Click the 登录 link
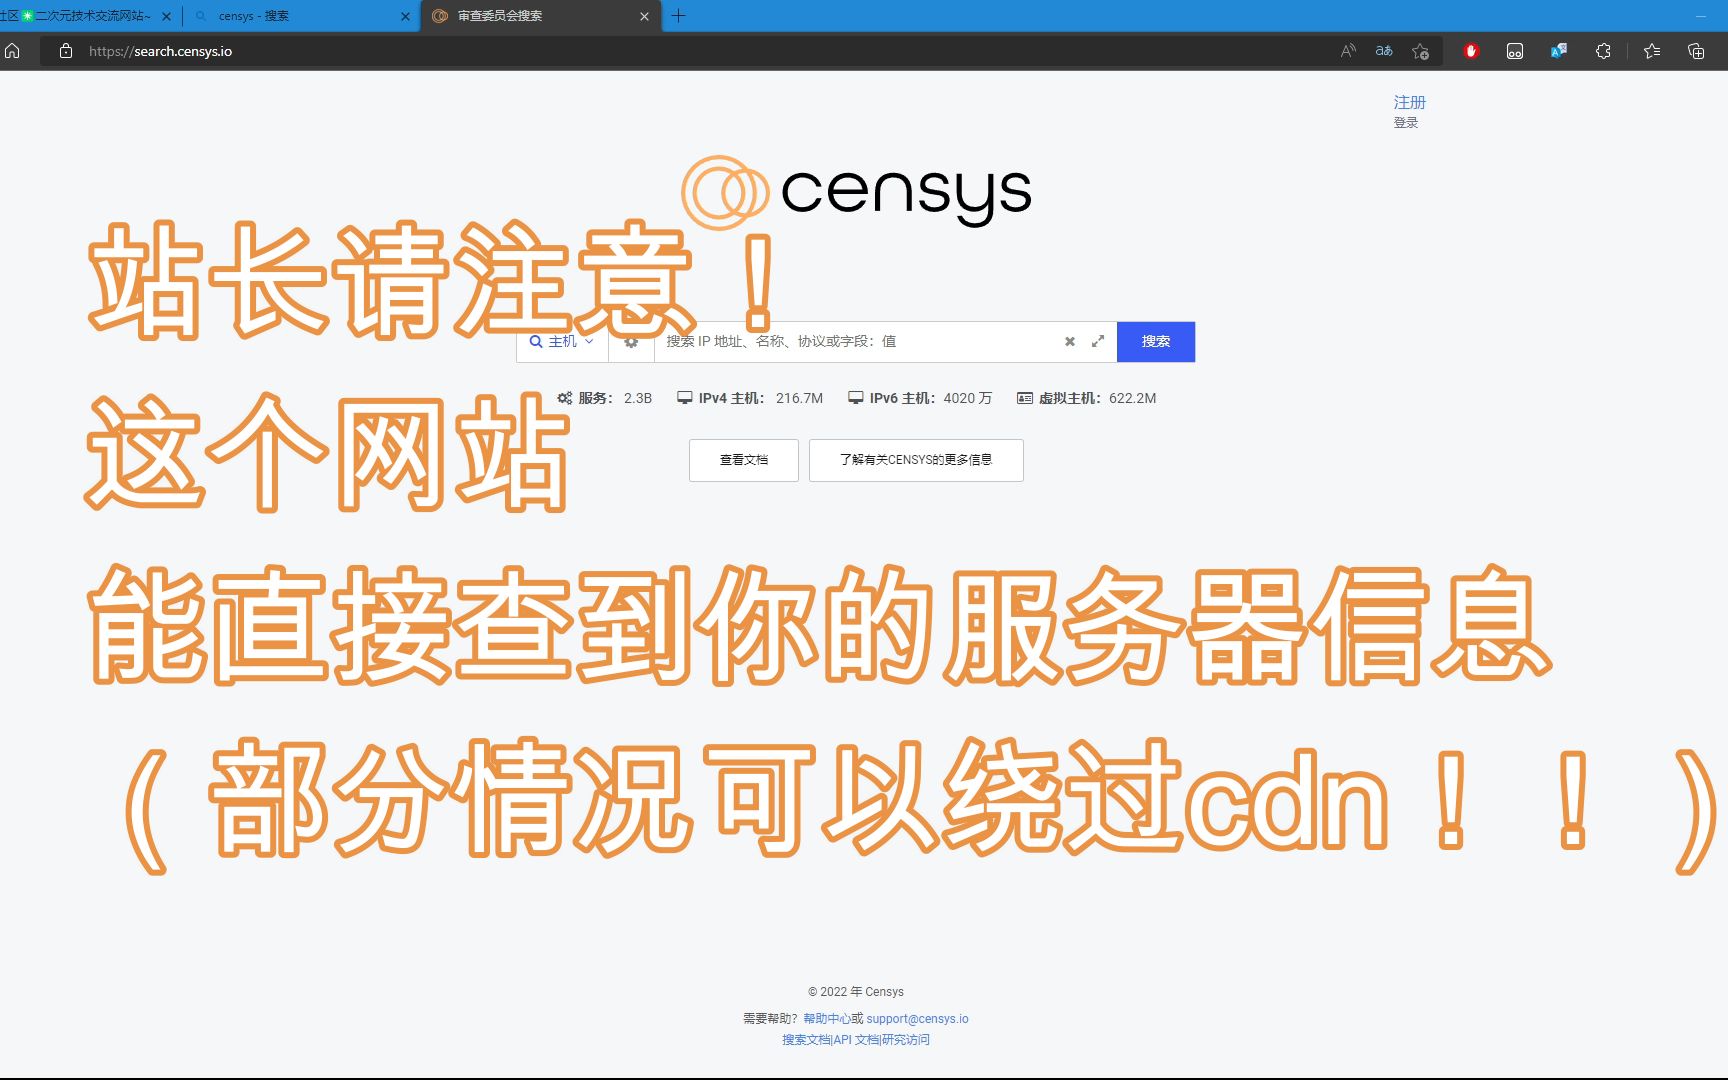Screen dimensions: 1728x1080 click(x=1406, y=123)
